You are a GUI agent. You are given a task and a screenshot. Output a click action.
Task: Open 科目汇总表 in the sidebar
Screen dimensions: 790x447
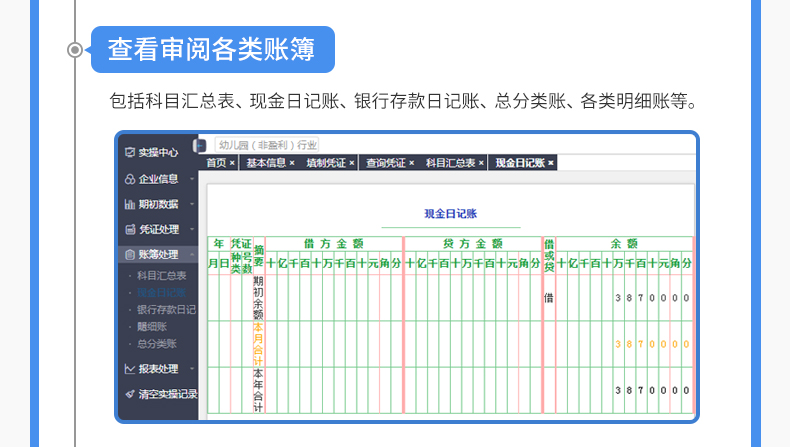[161, 274]
